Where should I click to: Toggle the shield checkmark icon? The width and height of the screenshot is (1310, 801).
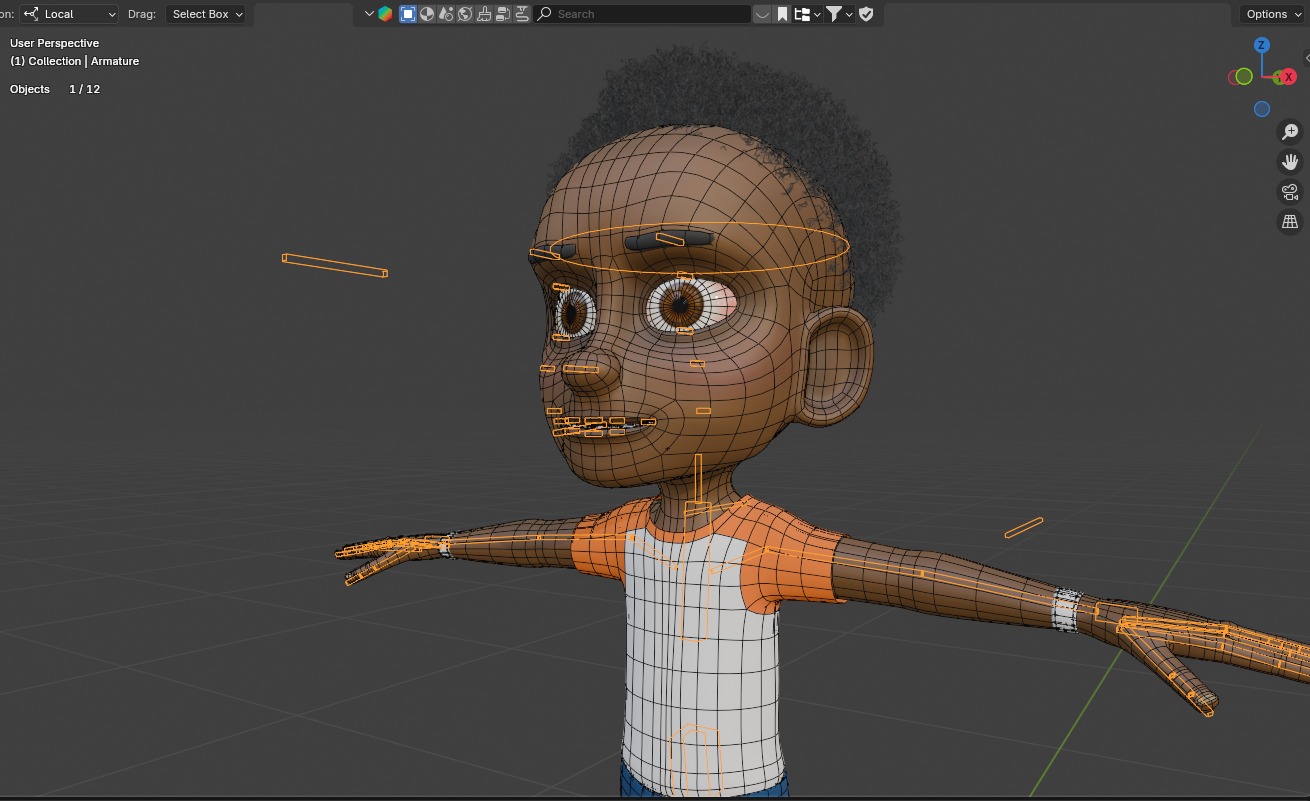866,14
